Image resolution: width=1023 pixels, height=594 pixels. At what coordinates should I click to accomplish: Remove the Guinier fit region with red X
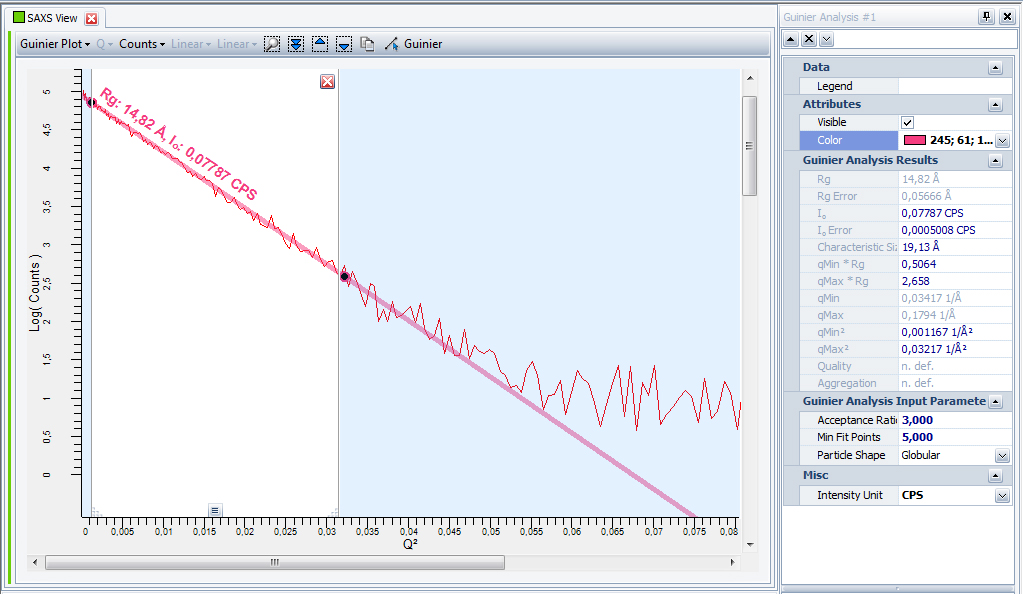click(x=327, y=81)
